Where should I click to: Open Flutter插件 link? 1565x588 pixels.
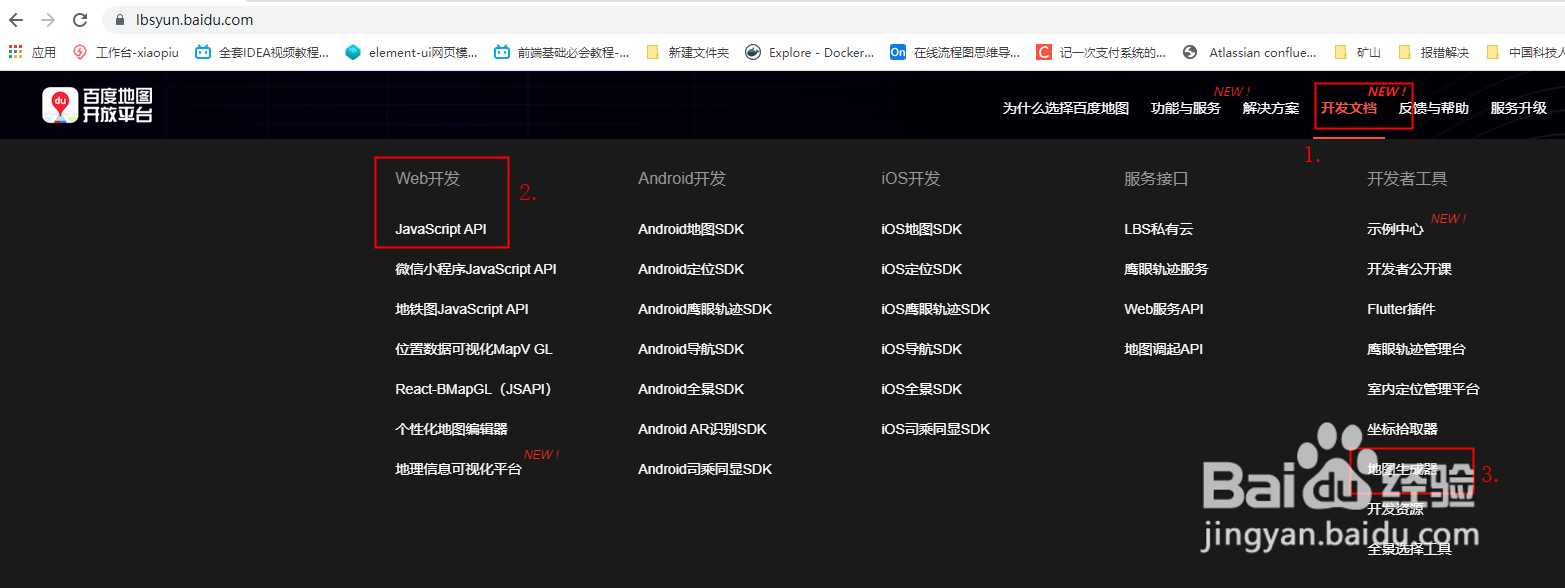coord(1401,309)
